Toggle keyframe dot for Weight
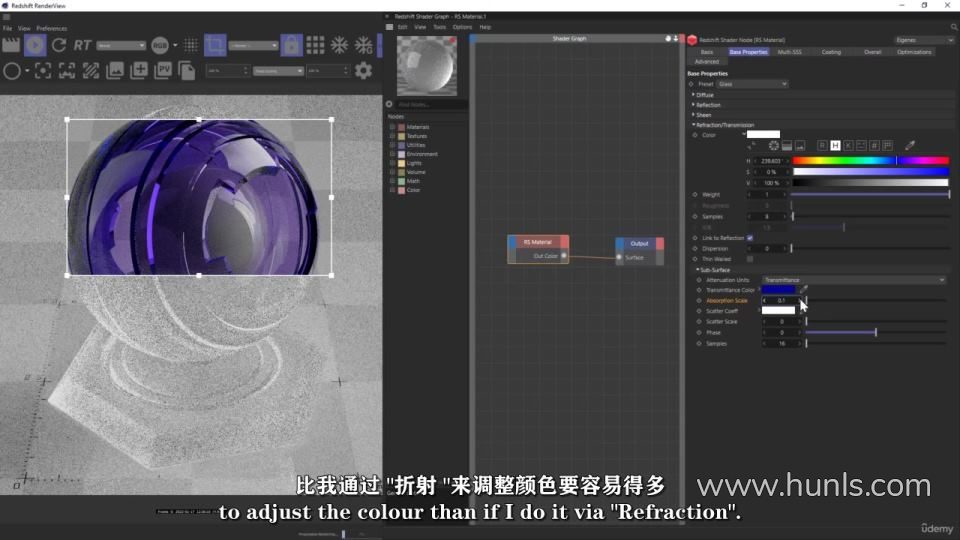The image size is (960, 540). point(695,195)
